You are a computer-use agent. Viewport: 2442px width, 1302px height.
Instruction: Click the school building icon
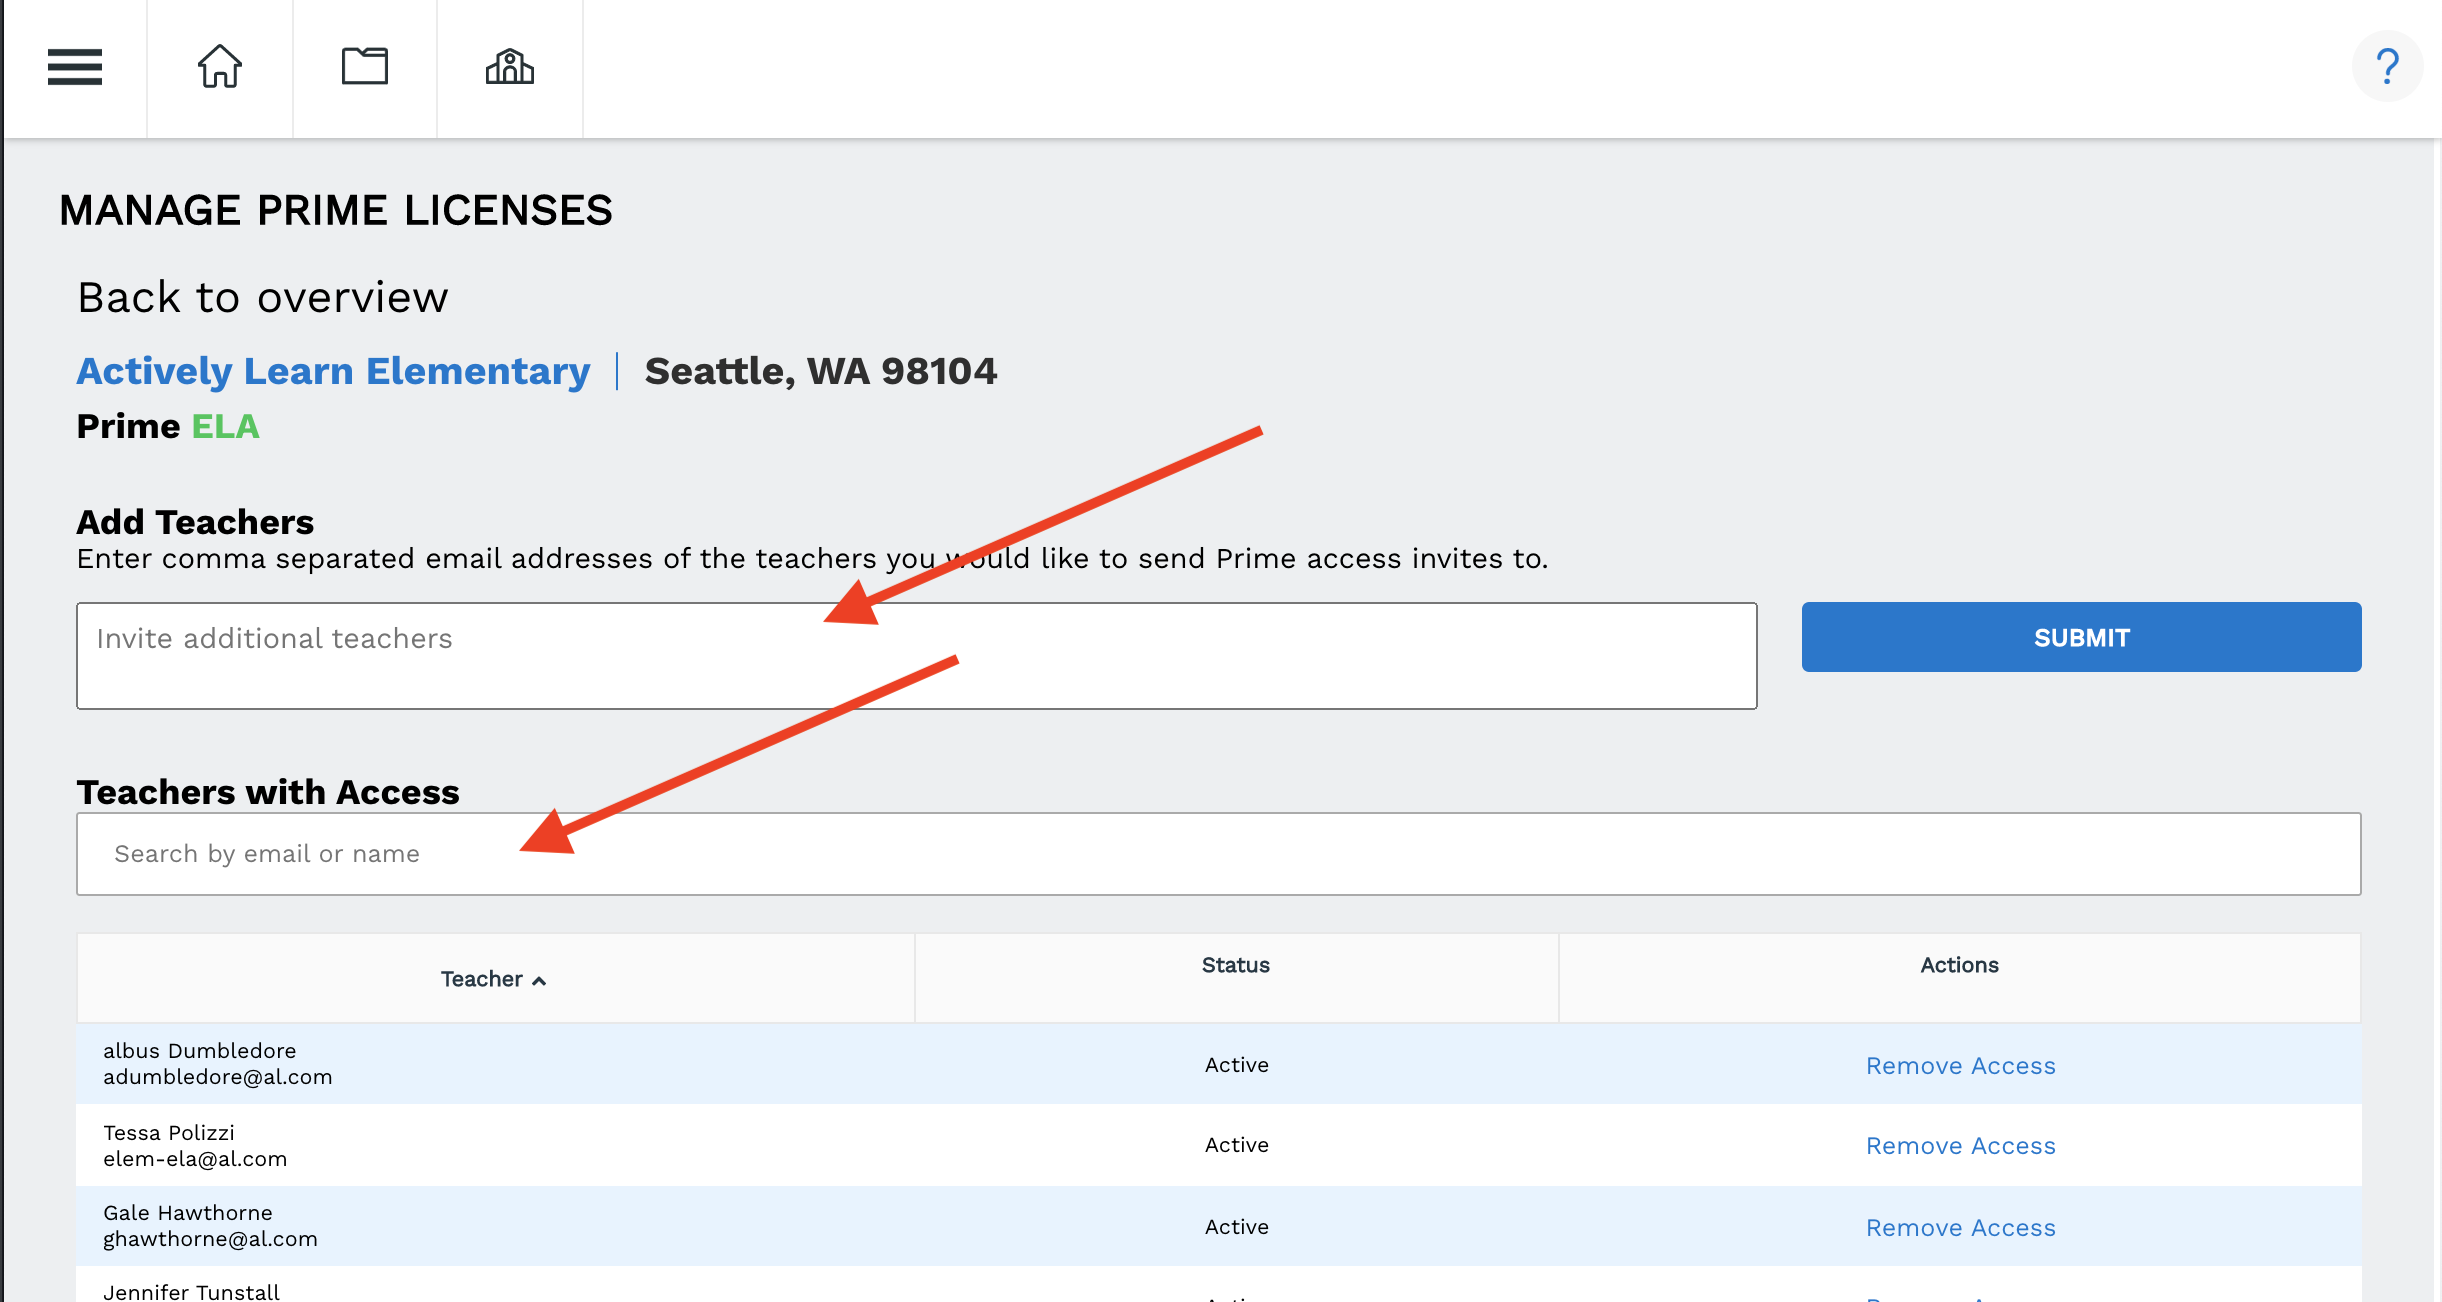click(510, 67)
